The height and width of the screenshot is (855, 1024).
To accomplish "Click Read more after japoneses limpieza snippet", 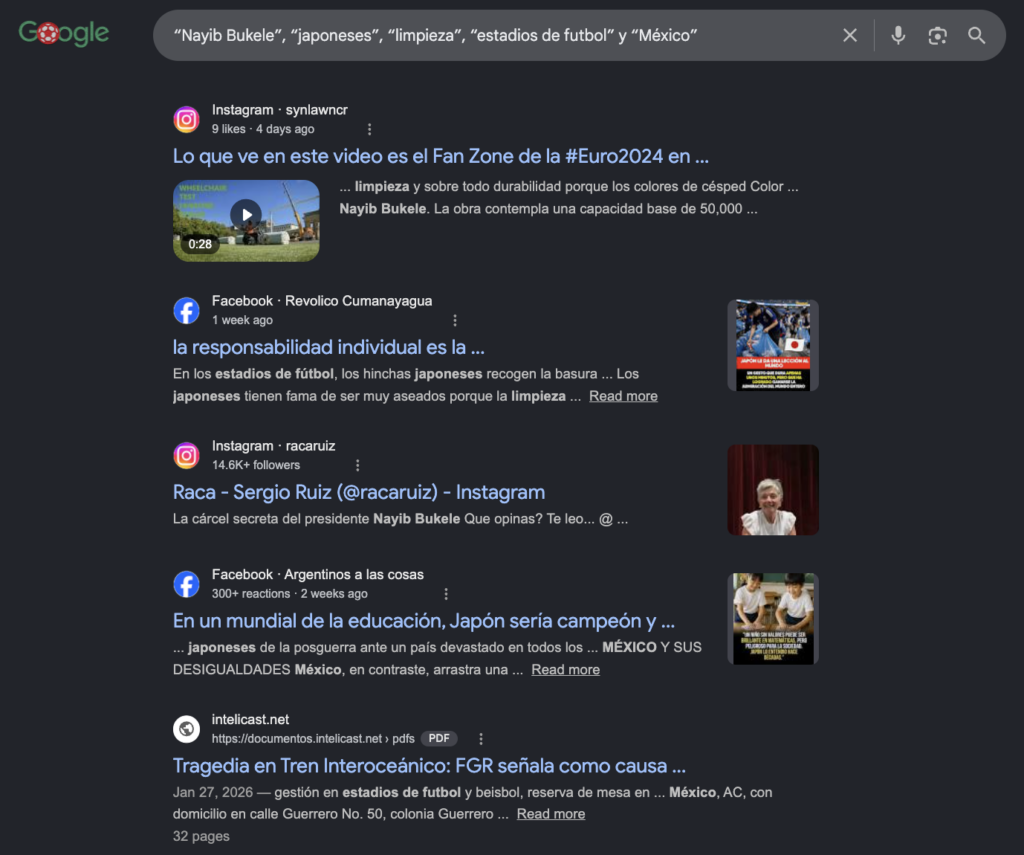I will [623, 396].
